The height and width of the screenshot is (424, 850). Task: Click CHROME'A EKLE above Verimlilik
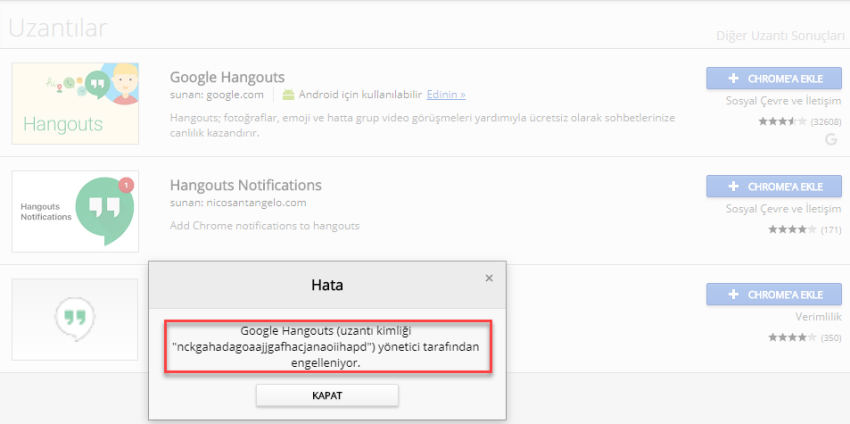pyautogui.click(x=774, y=294)
